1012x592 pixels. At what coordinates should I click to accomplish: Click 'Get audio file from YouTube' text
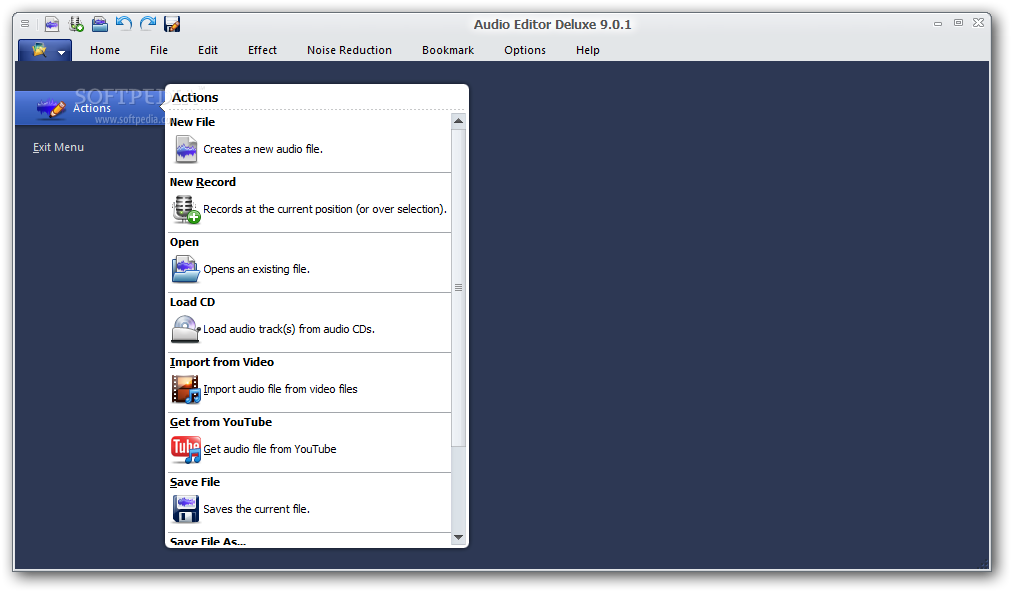point(270,449)
